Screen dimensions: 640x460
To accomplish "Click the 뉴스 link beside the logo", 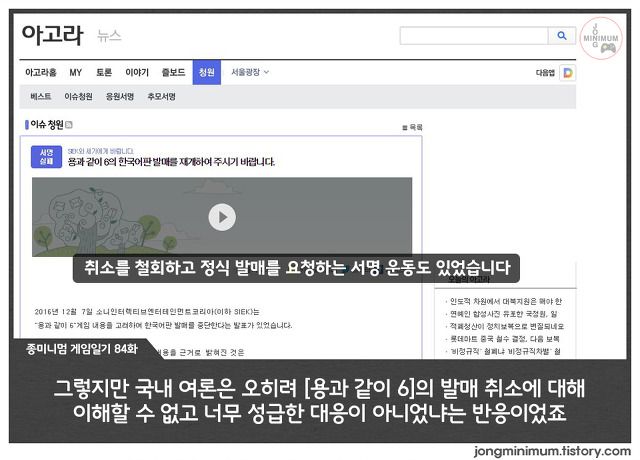I will pyautogui.click(x=109, y=36).
